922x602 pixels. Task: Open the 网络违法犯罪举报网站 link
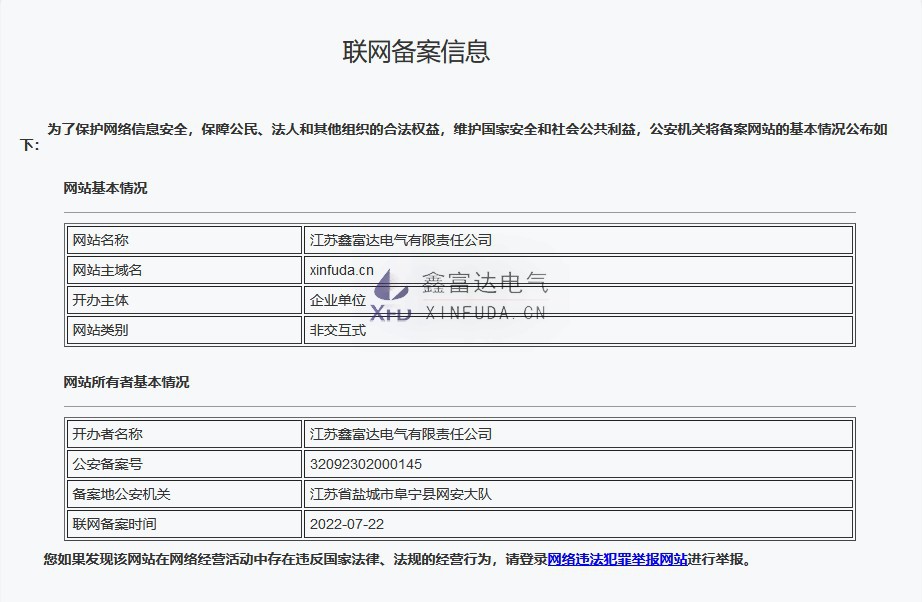617,559
